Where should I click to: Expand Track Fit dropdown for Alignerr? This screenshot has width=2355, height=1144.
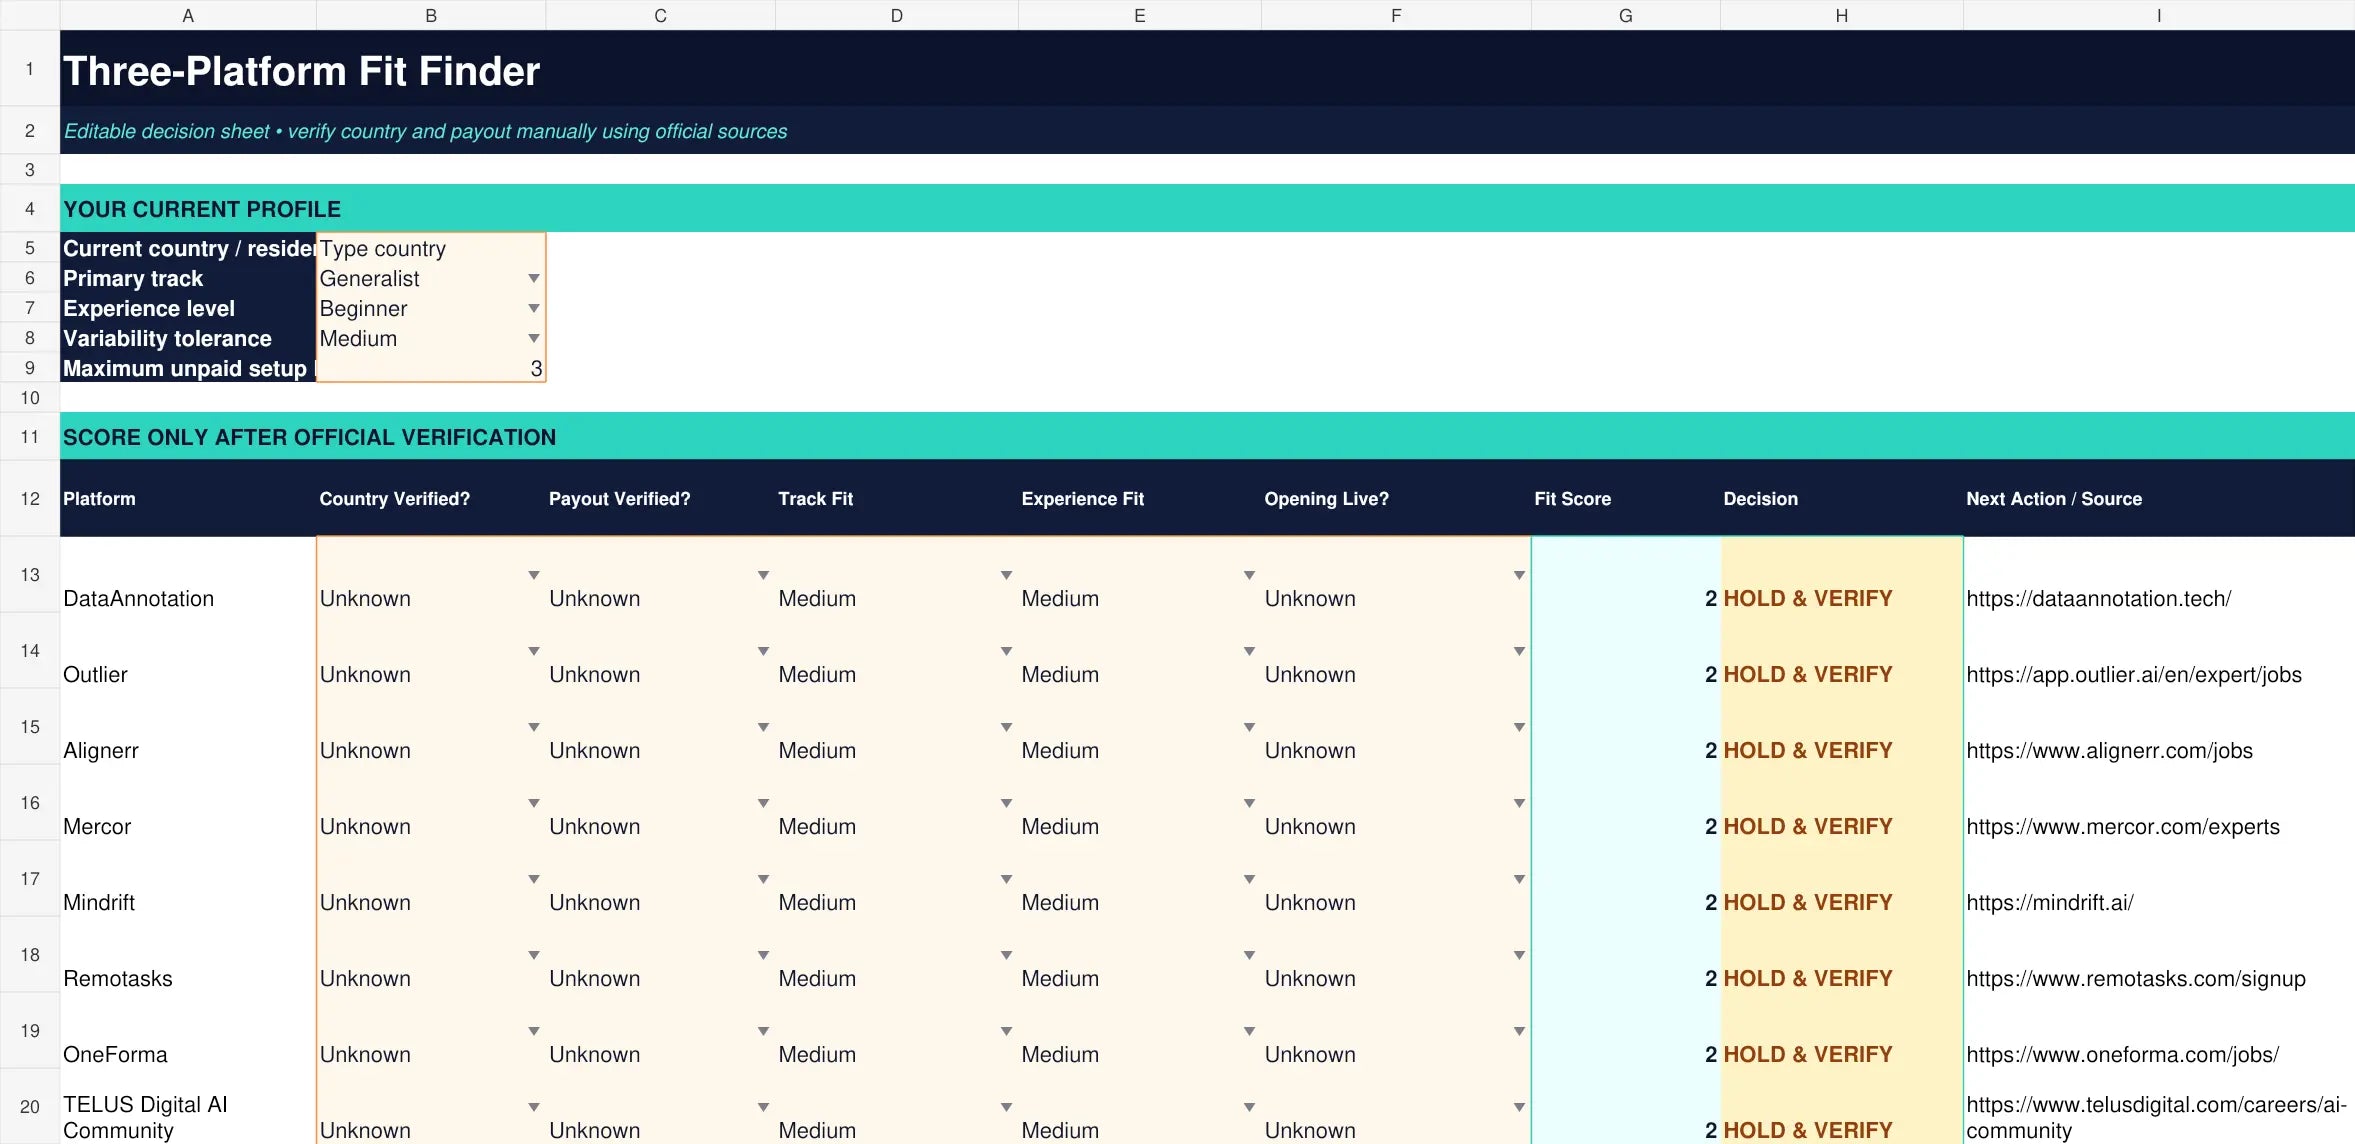point(1006,727)
